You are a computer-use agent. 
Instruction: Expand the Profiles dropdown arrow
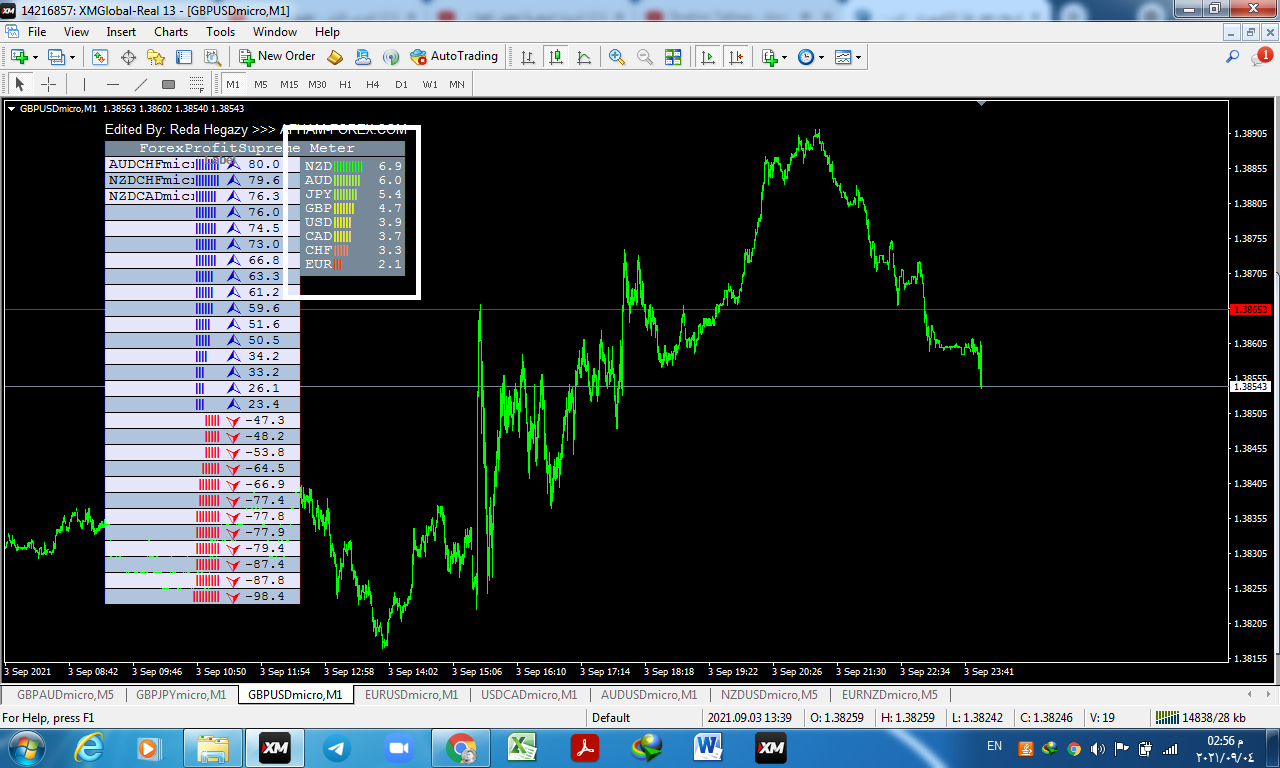tap(72, 57)
